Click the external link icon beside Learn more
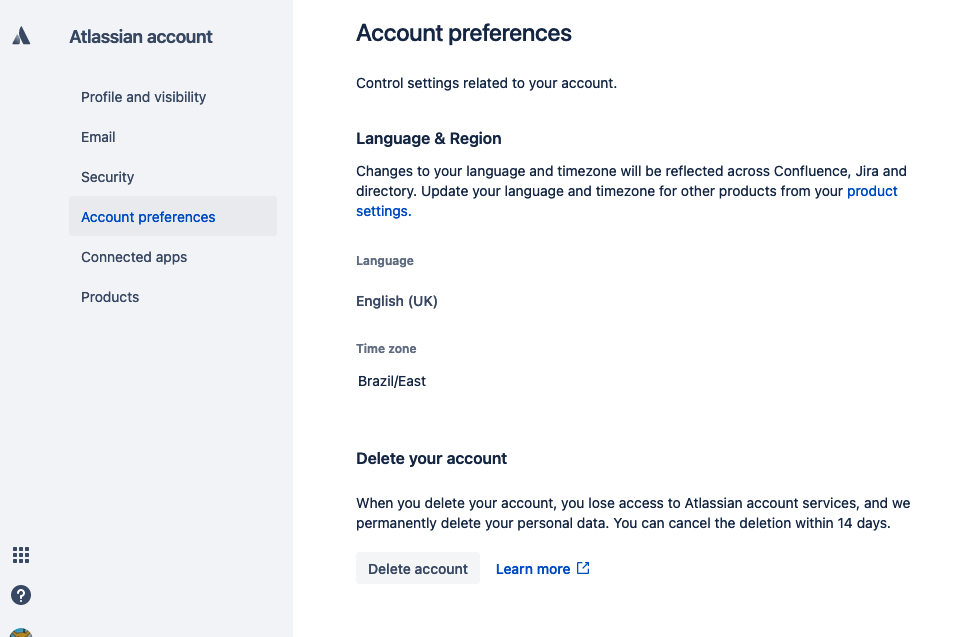The width and height of the screenshot is (970, 637). (x=583, y=568)
